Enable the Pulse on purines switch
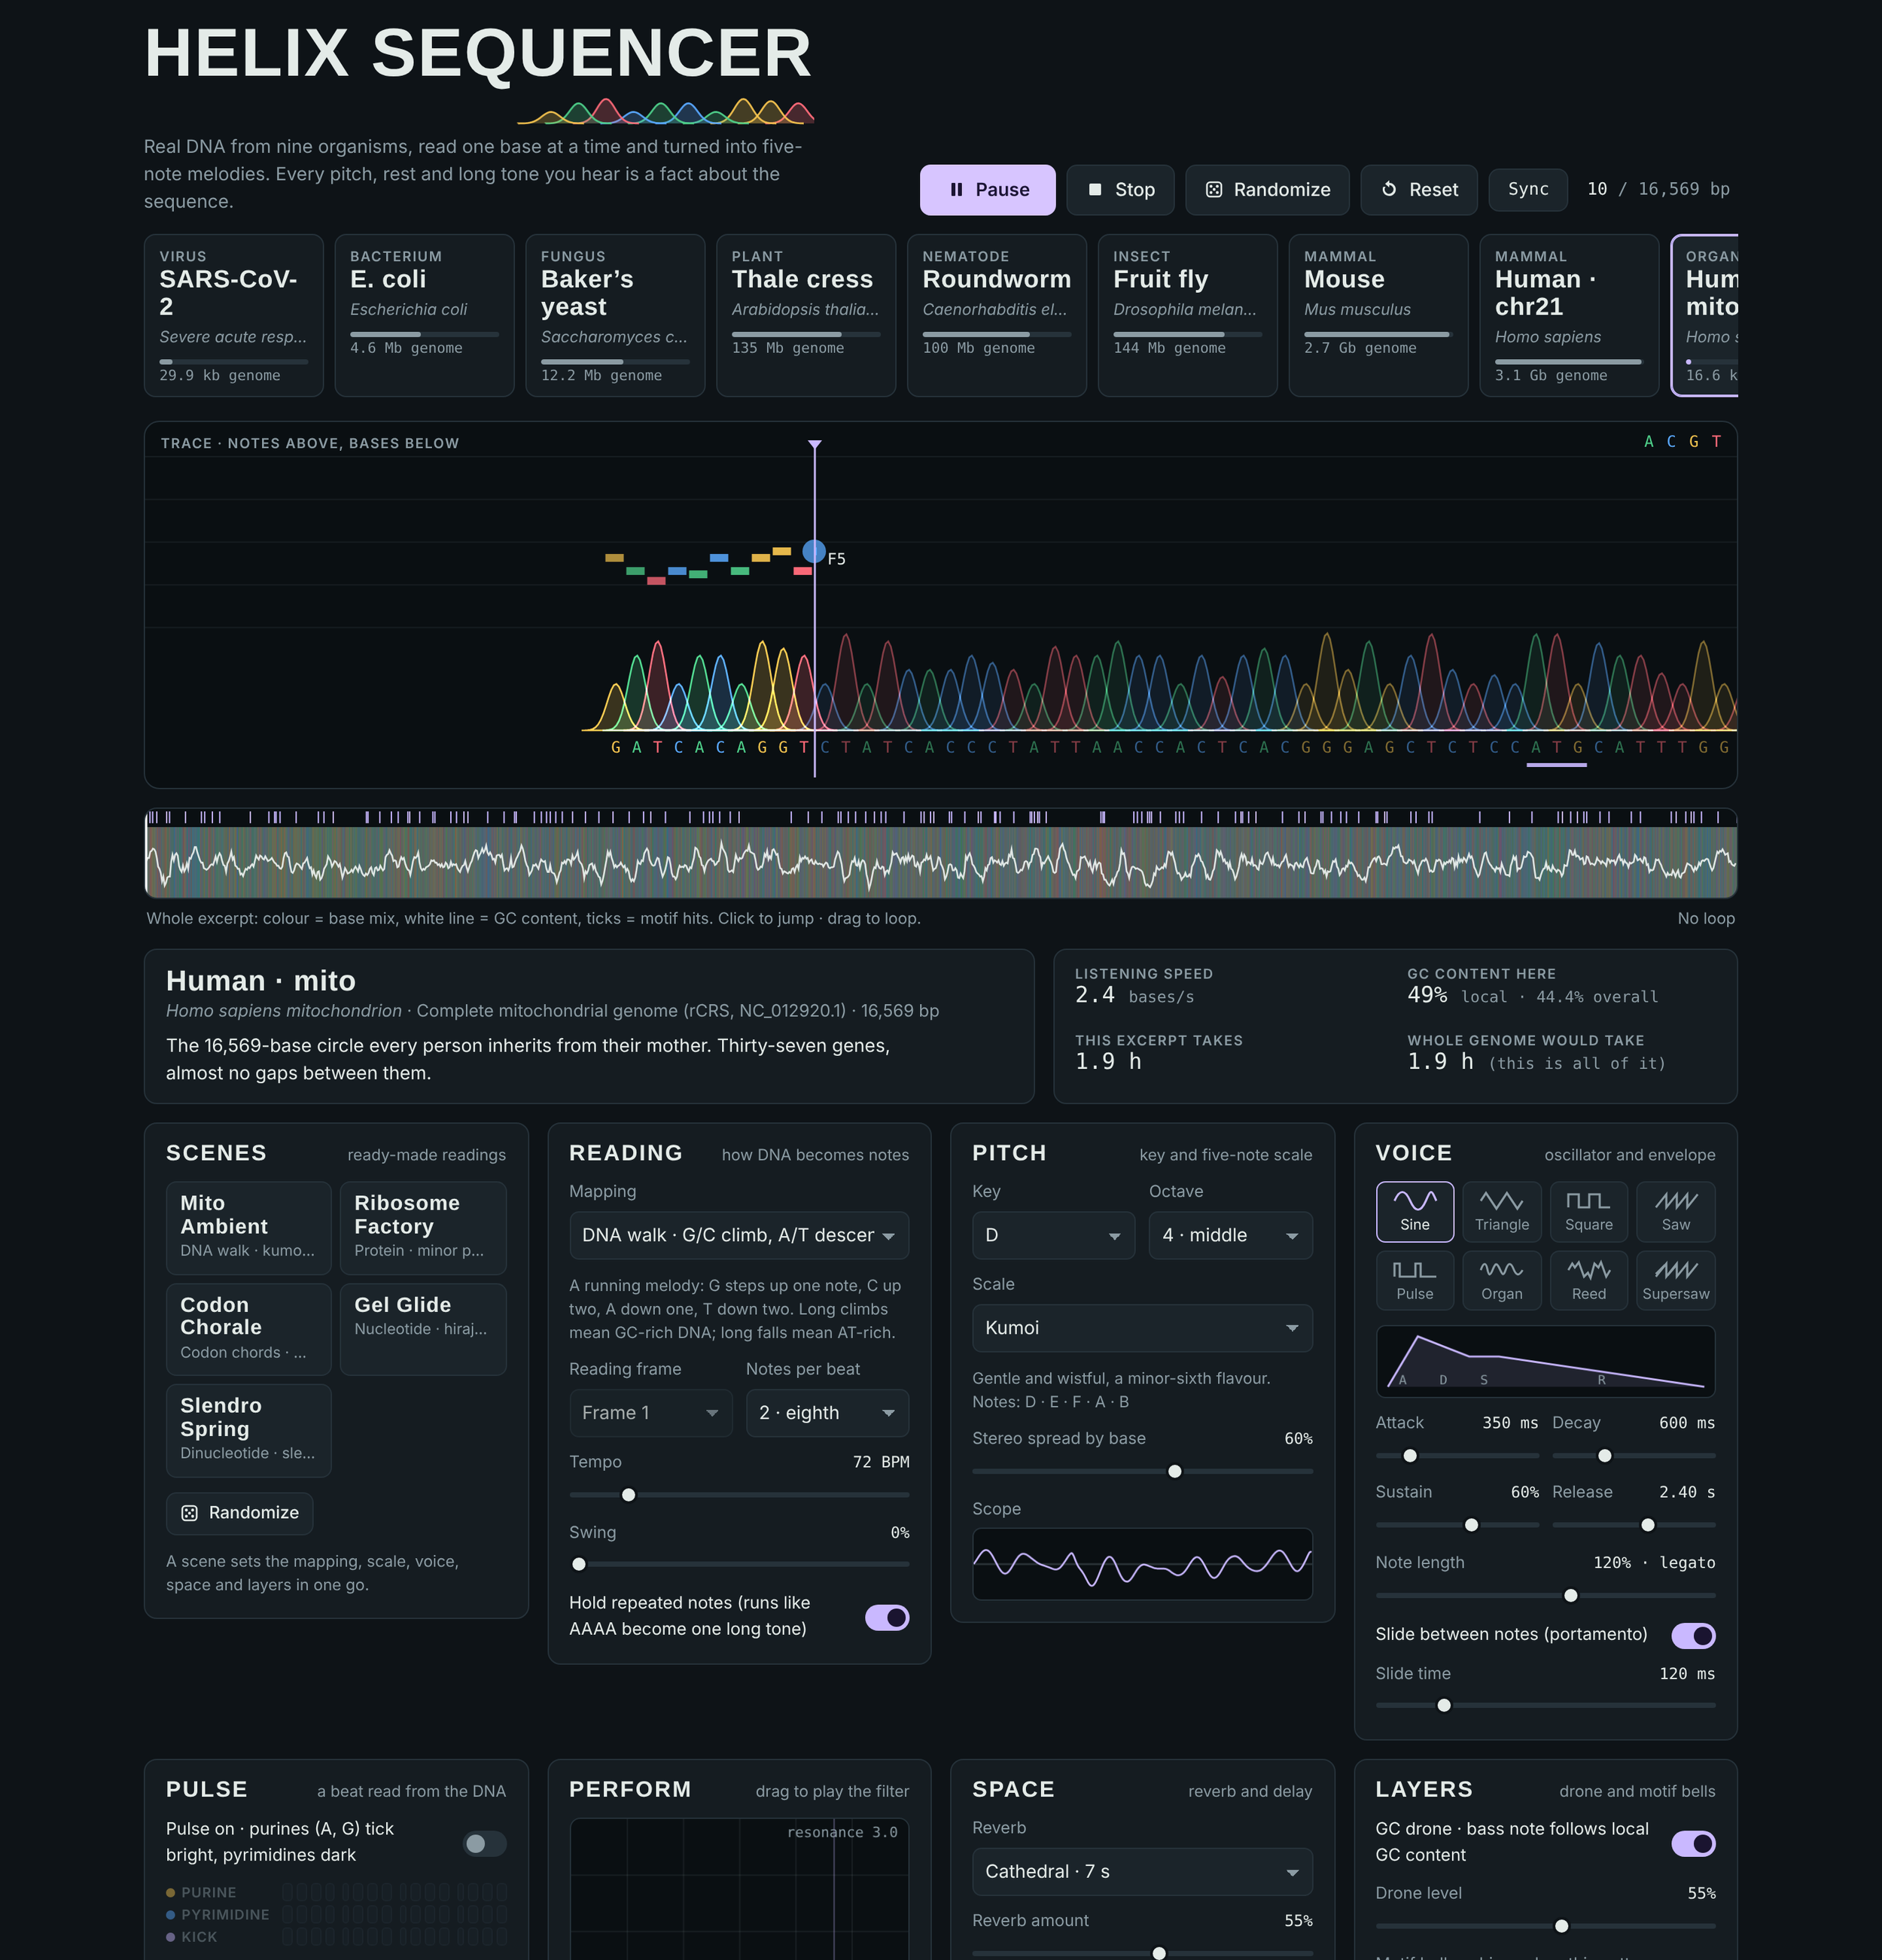Image resolution: width=1882 pixels, height=1960 pixels. [x=484, y=1844]
